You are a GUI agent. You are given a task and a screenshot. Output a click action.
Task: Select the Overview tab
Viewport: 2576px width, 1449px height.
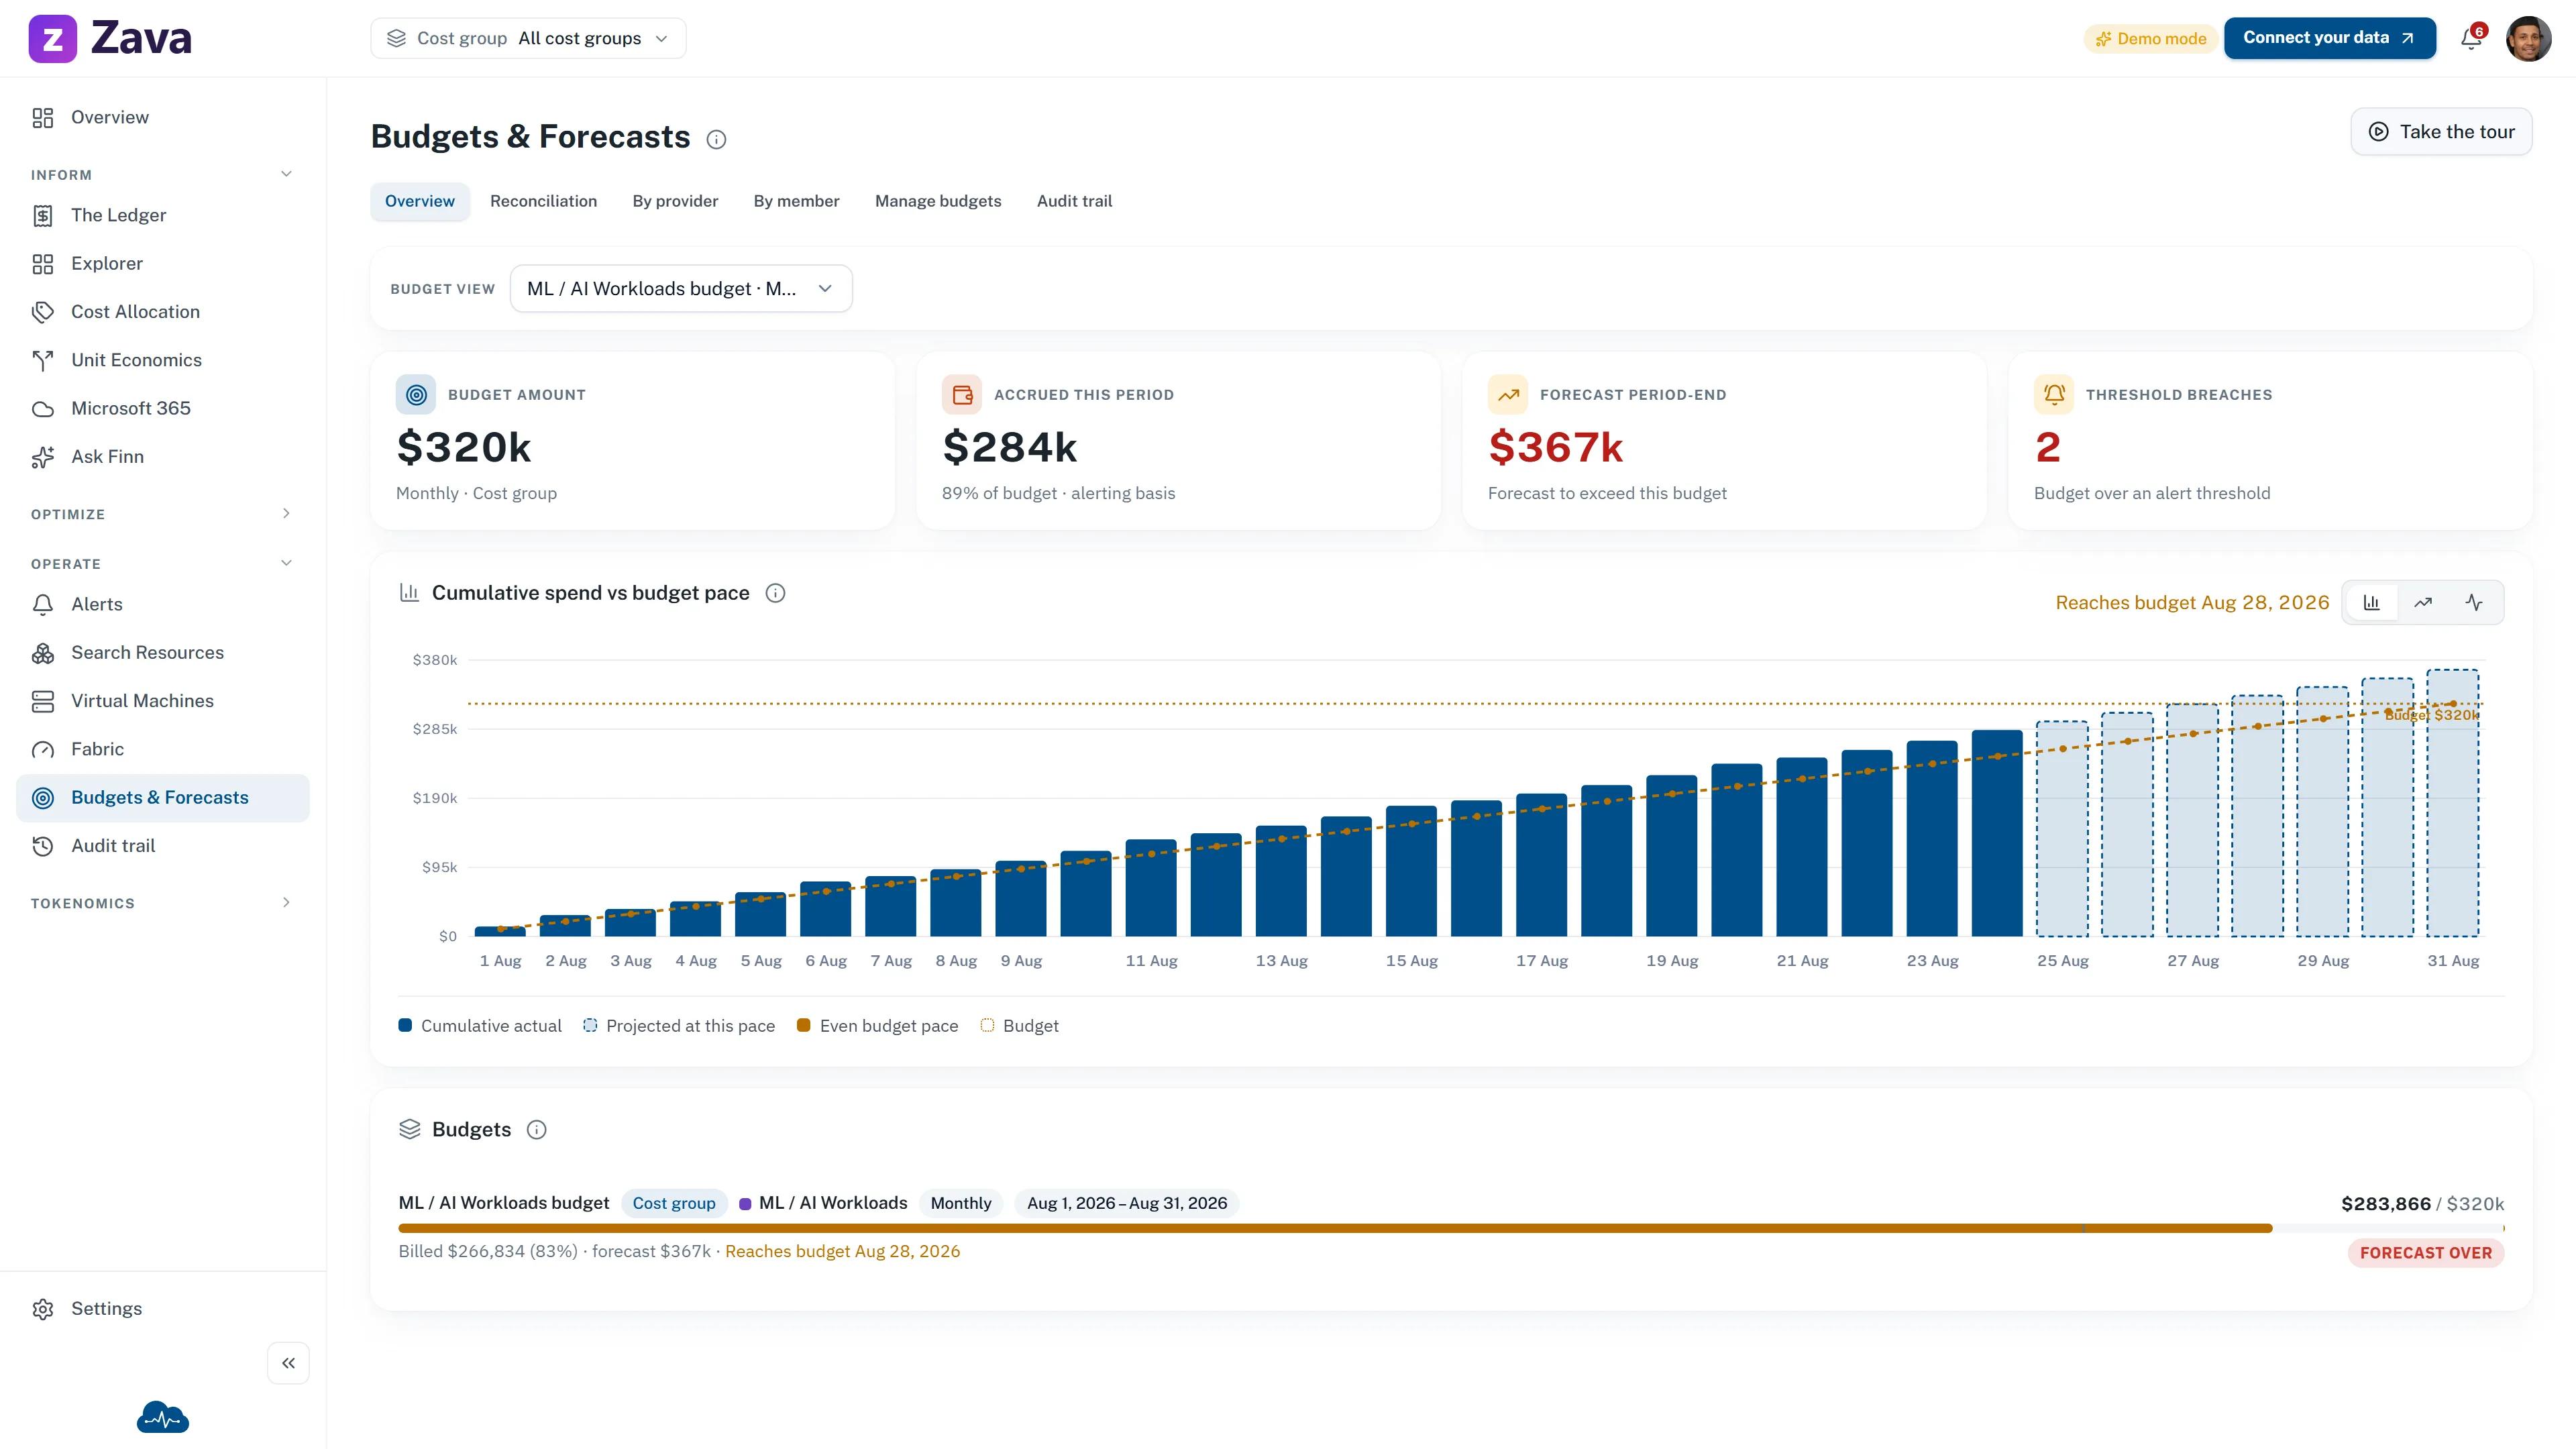[x=420, y=201]
